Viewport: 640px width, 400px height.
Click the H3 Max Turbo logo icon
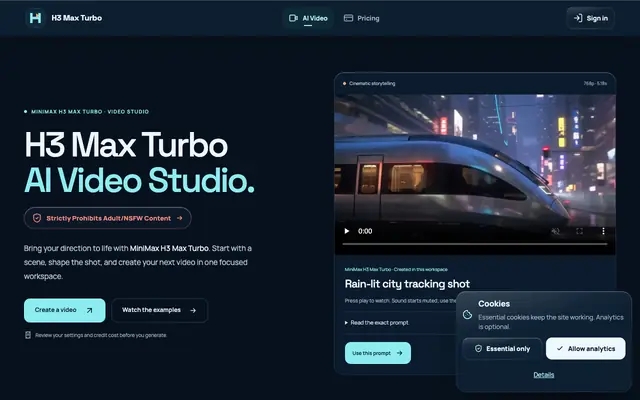[x=36, y=18]
